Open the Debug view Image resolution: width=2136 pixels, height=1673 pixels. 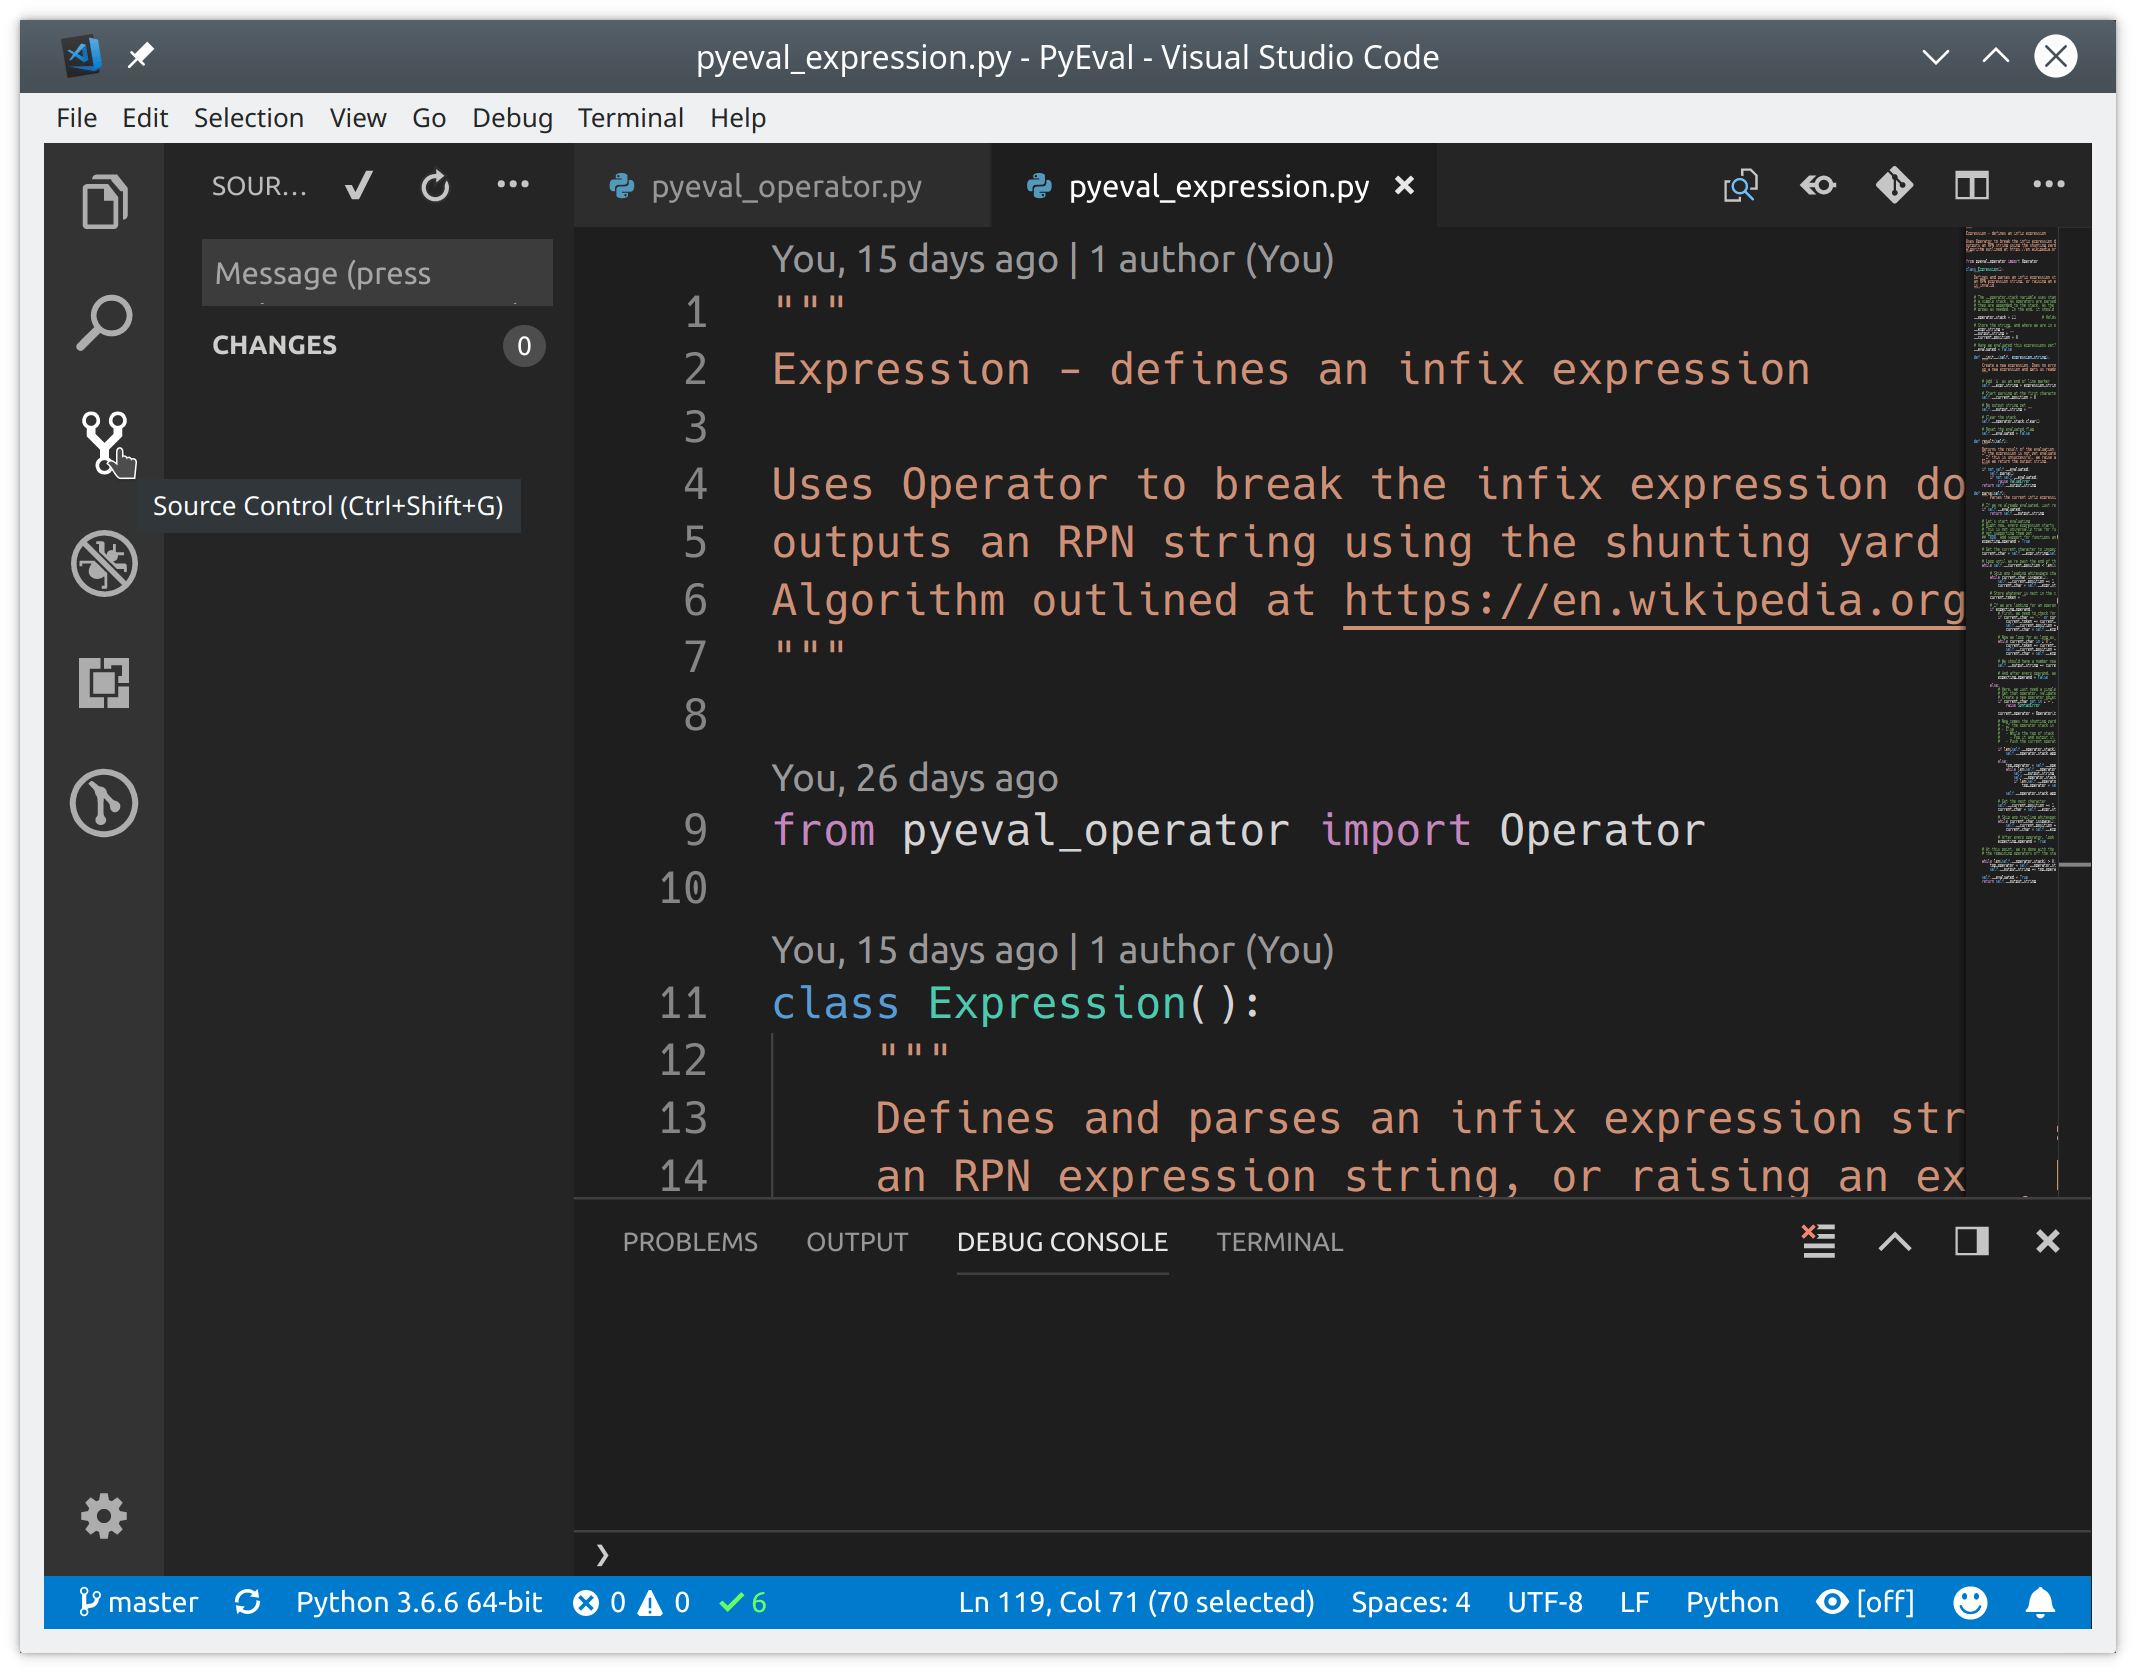(104, 563)
